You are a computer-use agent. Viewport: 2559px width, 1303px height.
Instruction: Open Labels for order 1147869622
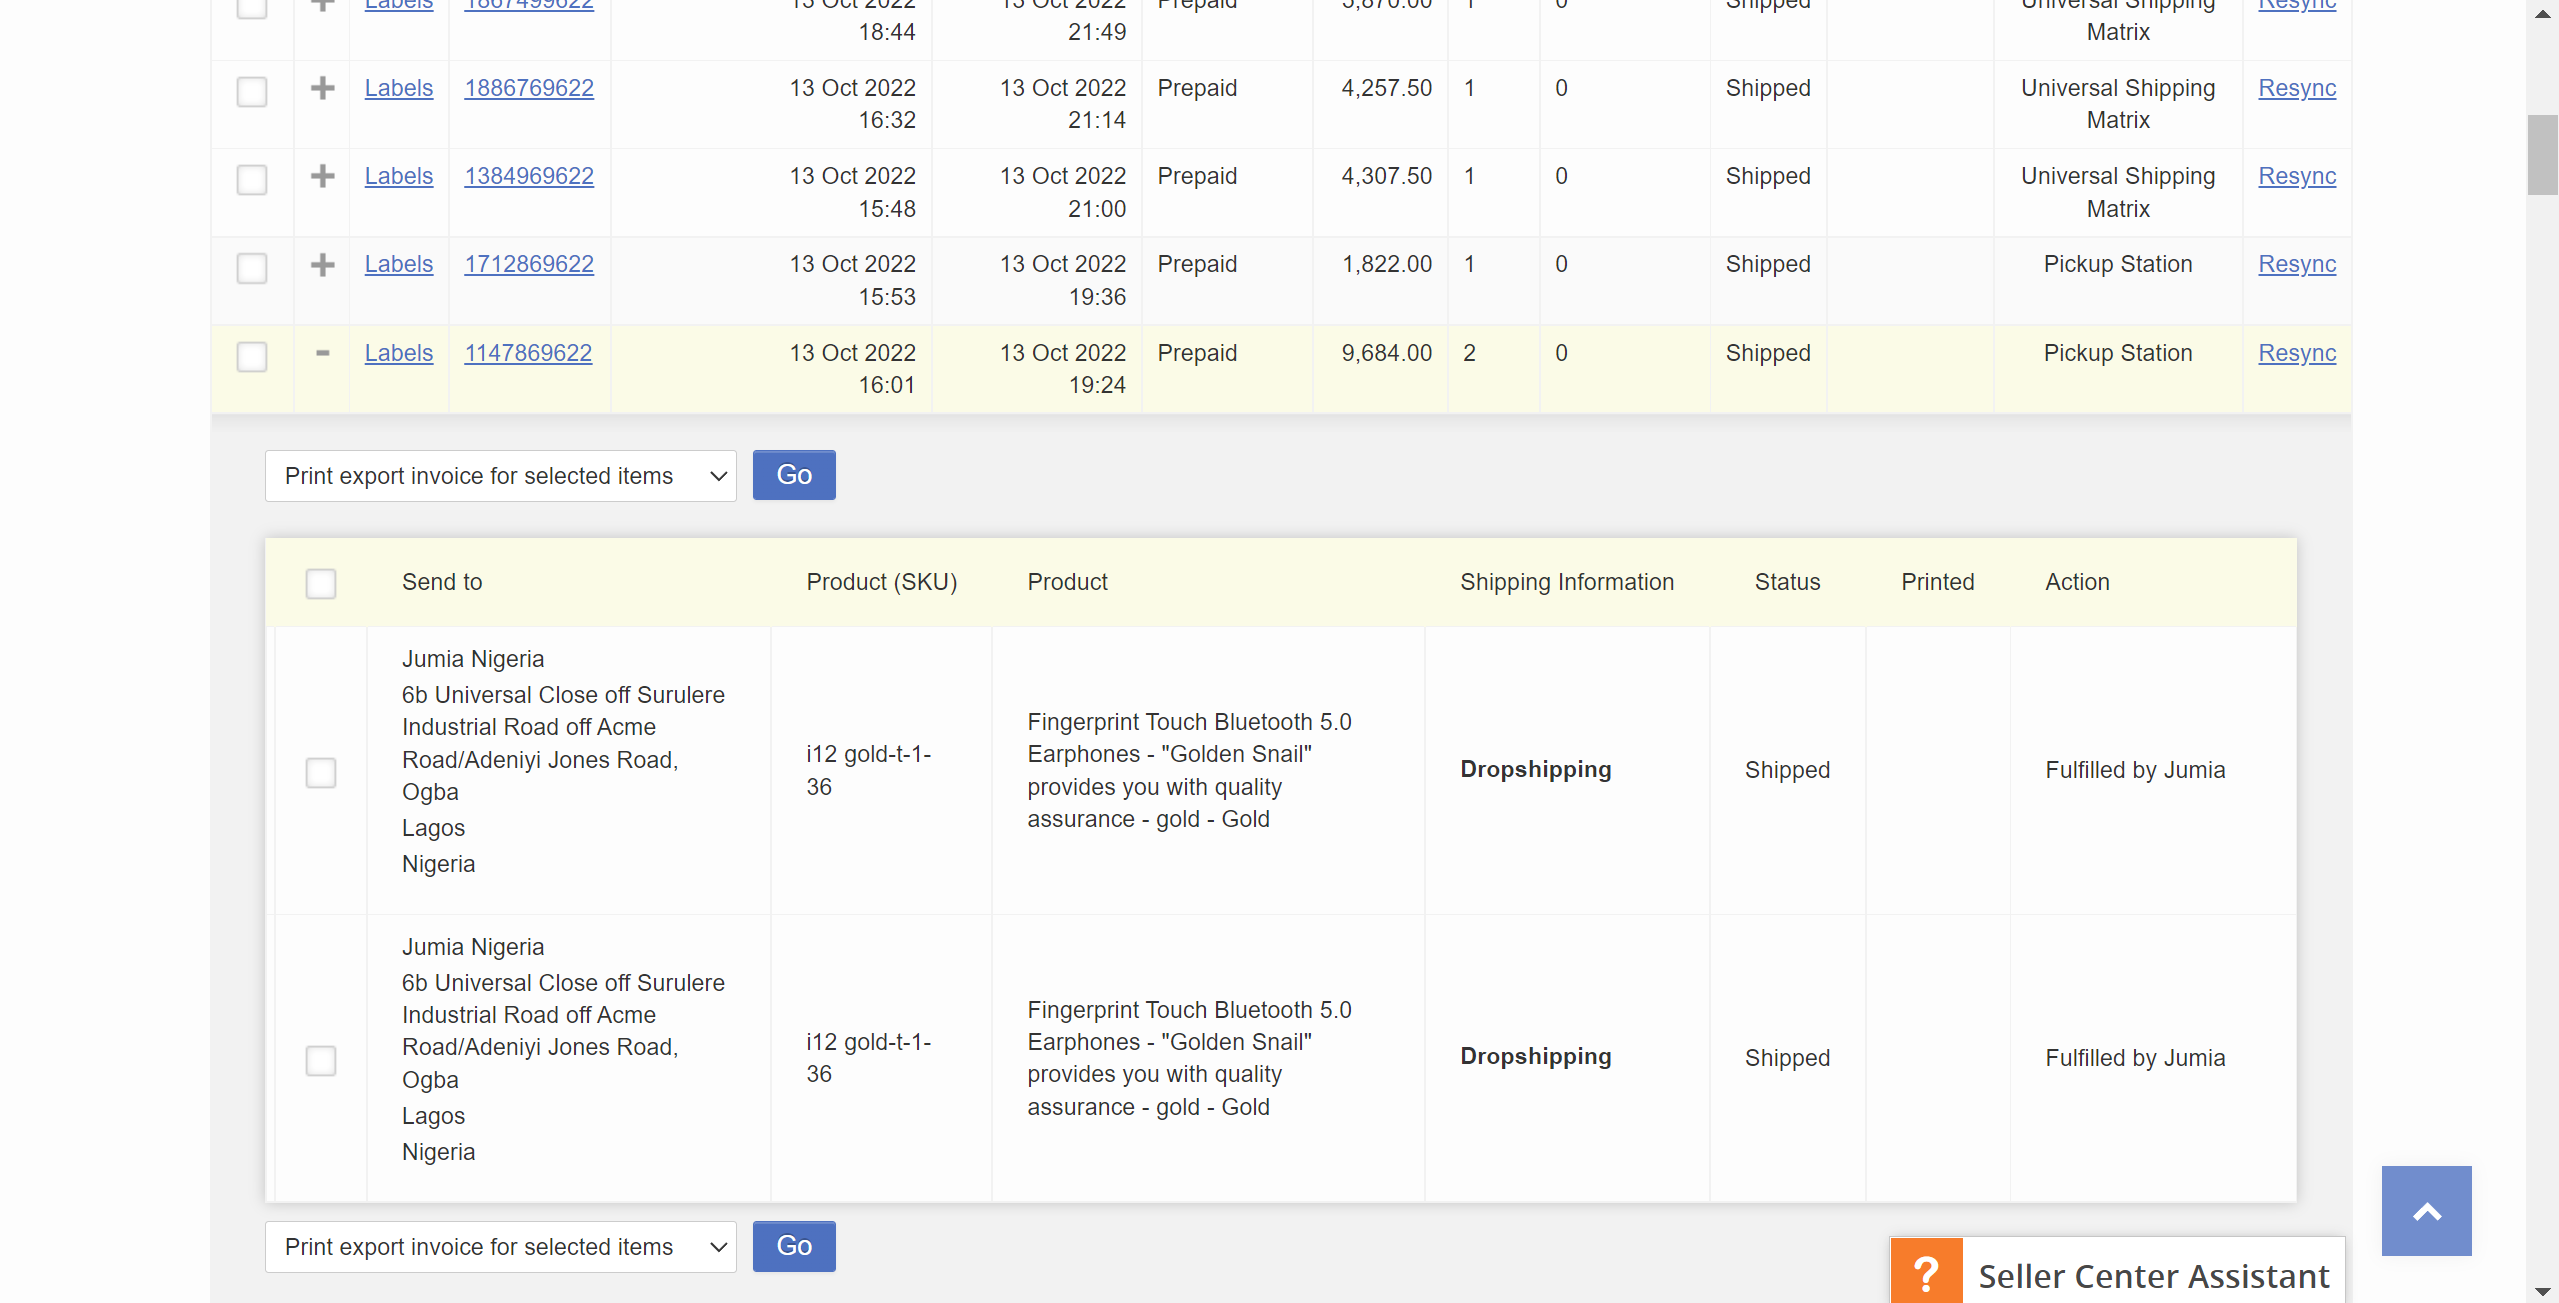tap(399, 353)
